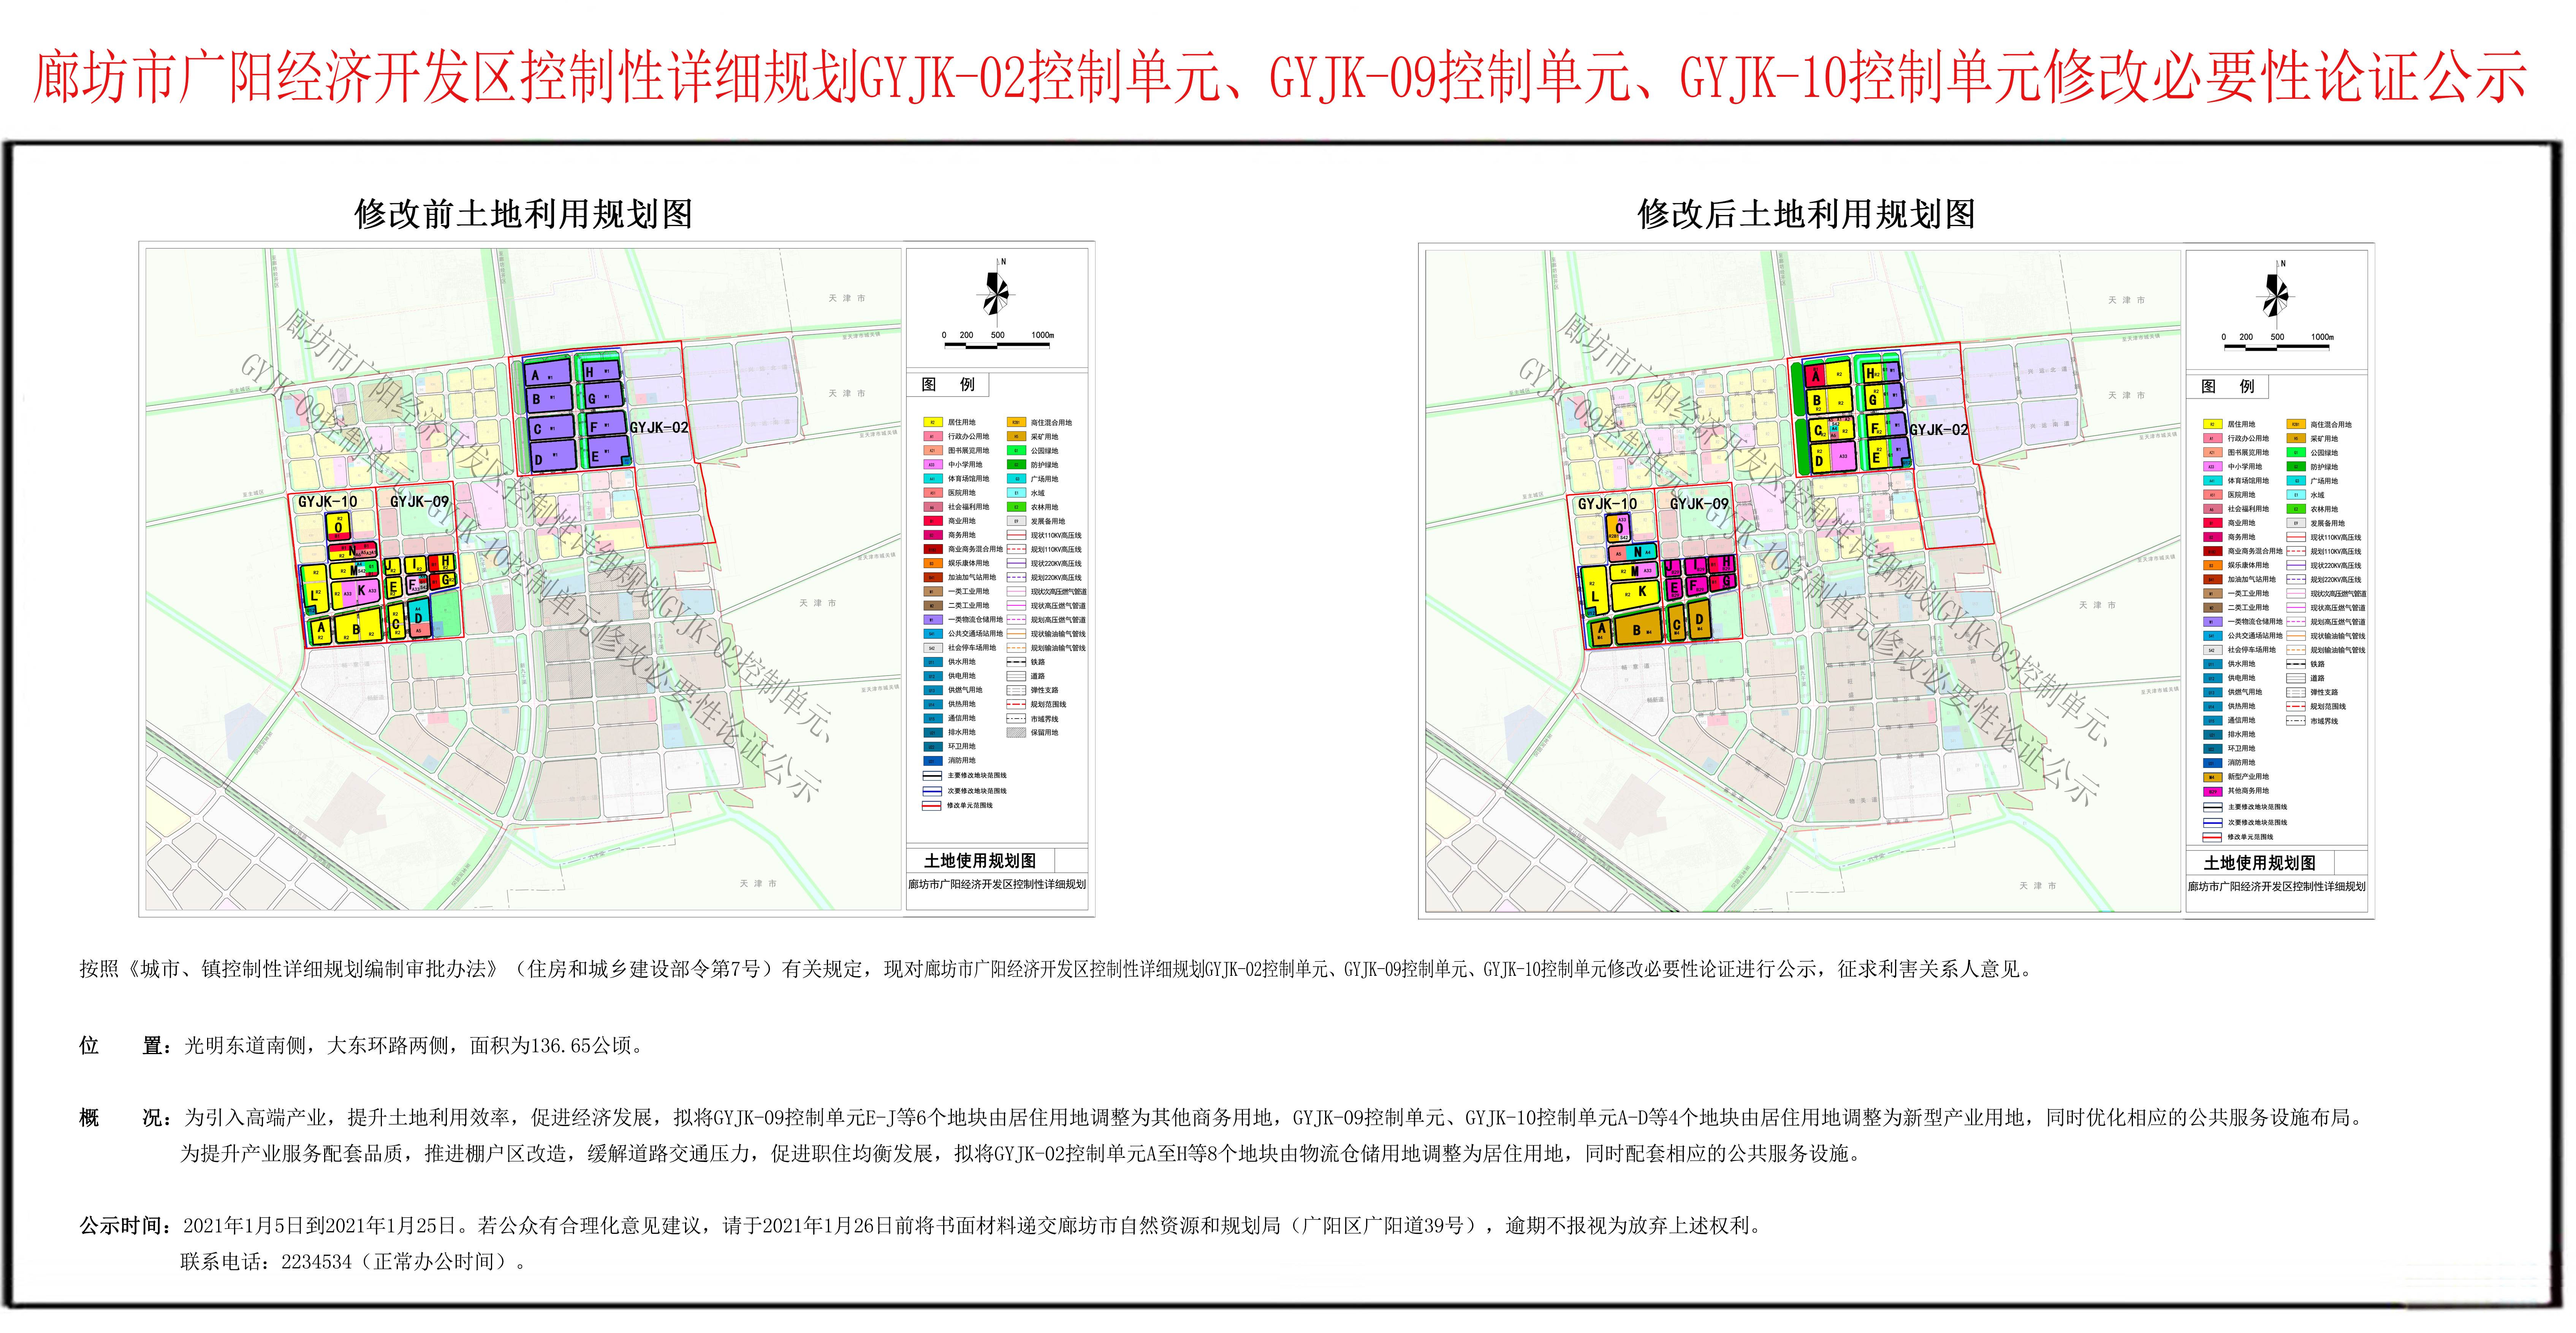The height and width of the screenshot is (1333, 2576).
Task: Click parcel N in GYJK-10 on the after map
Action: coord(1633,553)
